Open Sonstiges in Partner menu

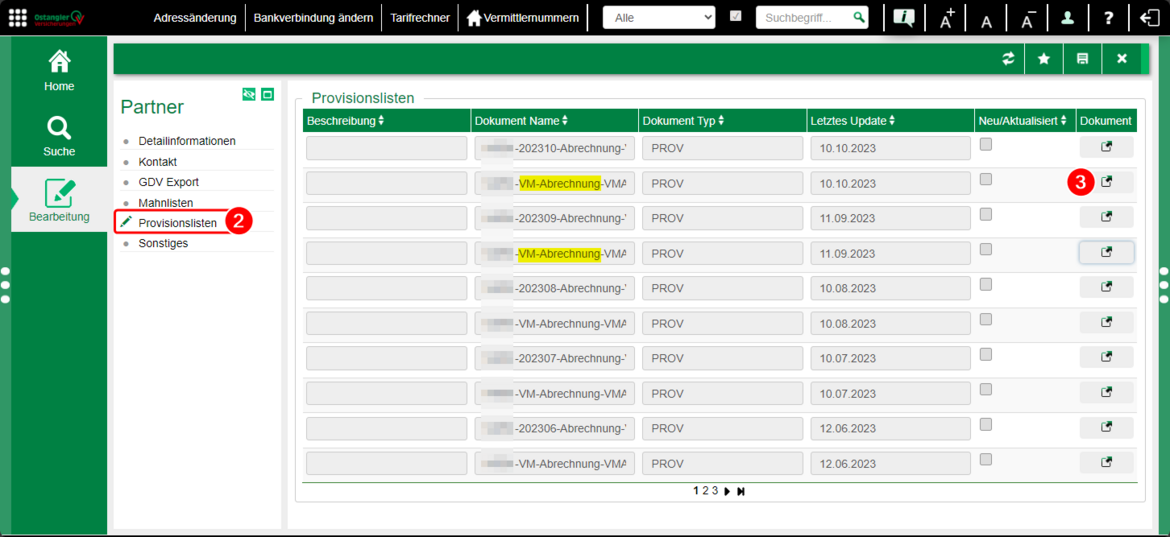click(163, 243)
